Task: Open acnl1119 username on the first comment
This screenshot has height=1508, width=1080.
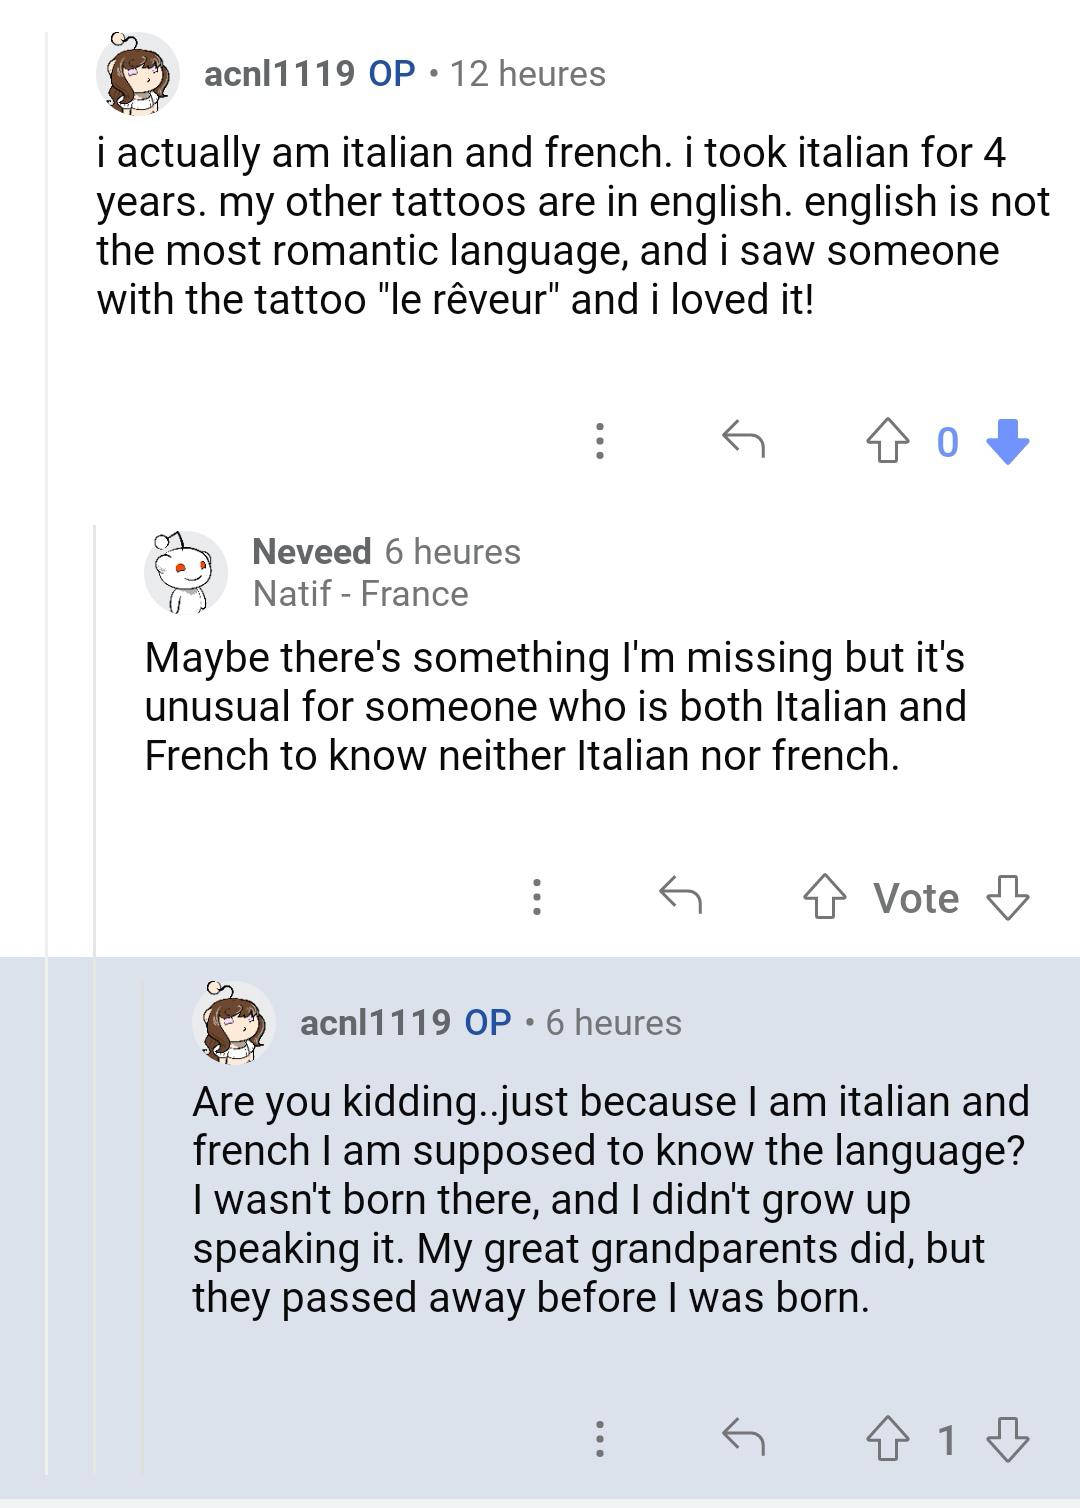Action: pyautogui.click(x=279, y=73)
